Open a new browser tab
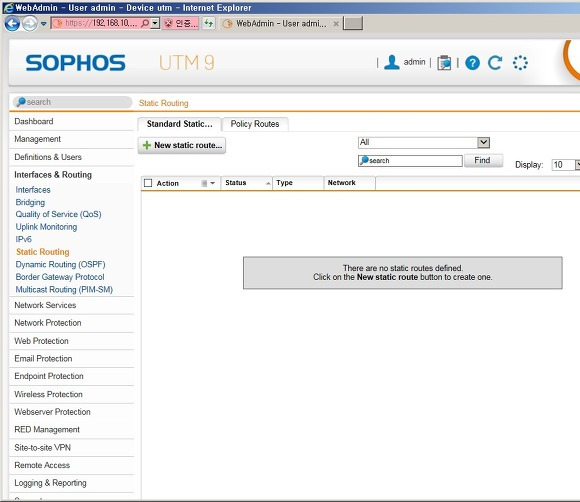The width and height of the screenshot is (580, 502). click(353, 23)
